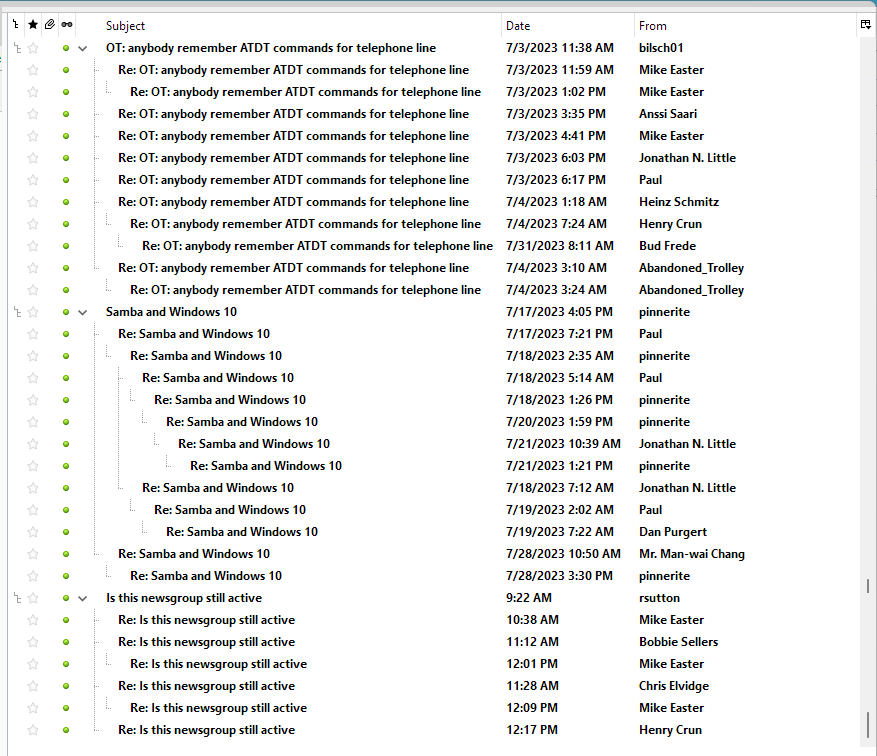
Task: Toggle read dot on Bobbie Sellers' reply
Action: (x=66, y=642)
